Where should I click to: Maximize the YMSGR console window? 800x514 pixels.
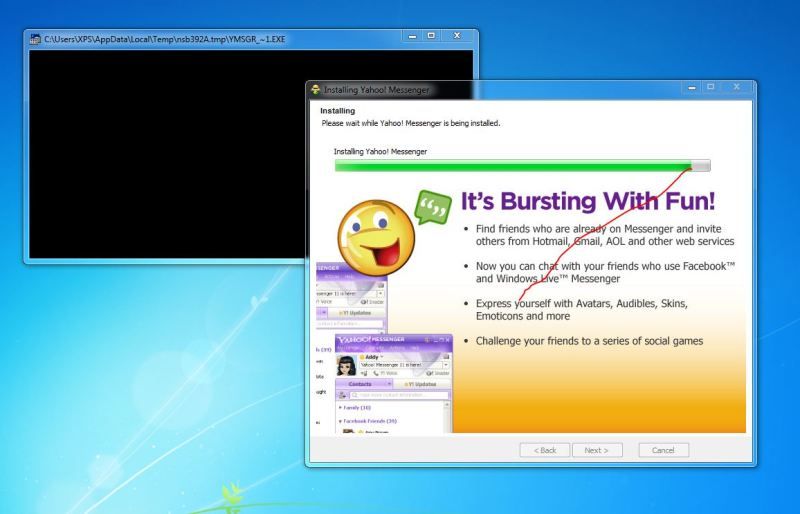click(x=431, y=36)
